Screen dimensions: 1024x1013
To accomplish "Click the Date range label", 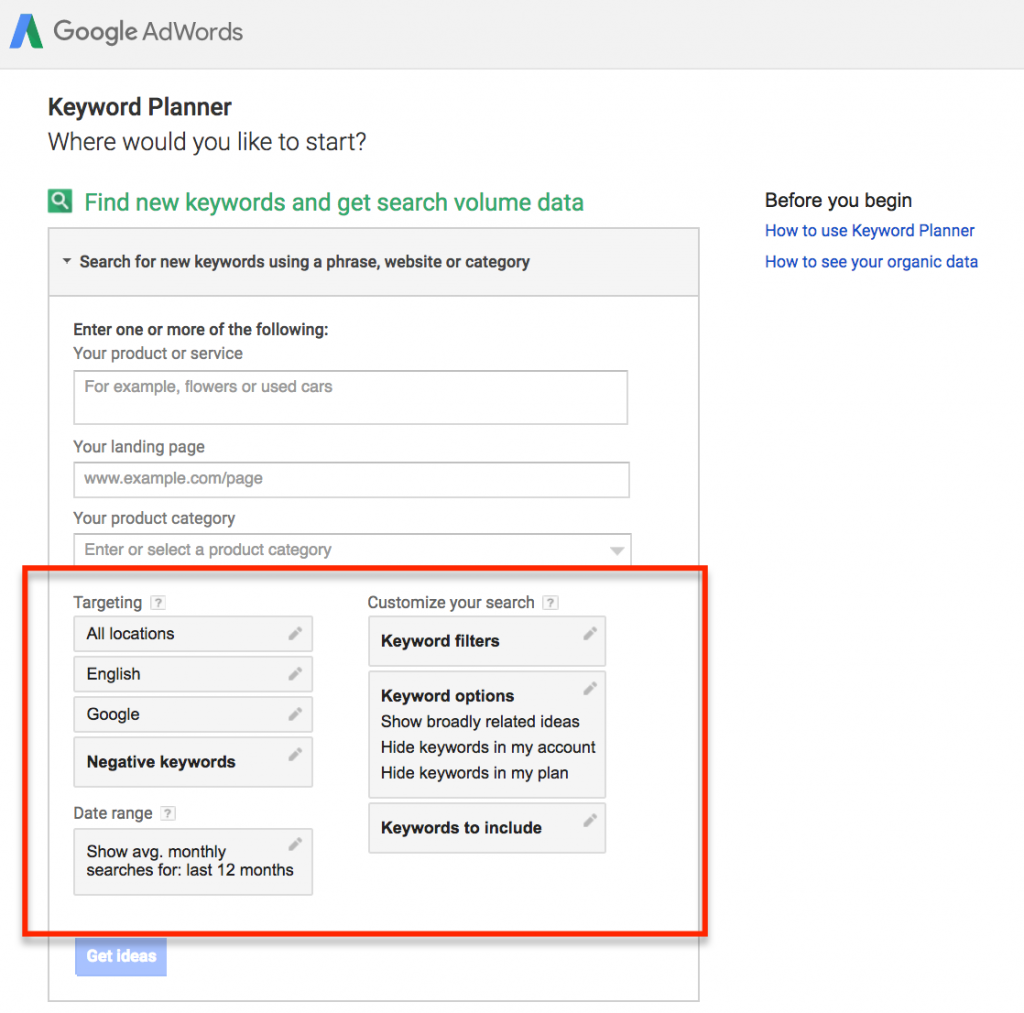I will 113,813.
